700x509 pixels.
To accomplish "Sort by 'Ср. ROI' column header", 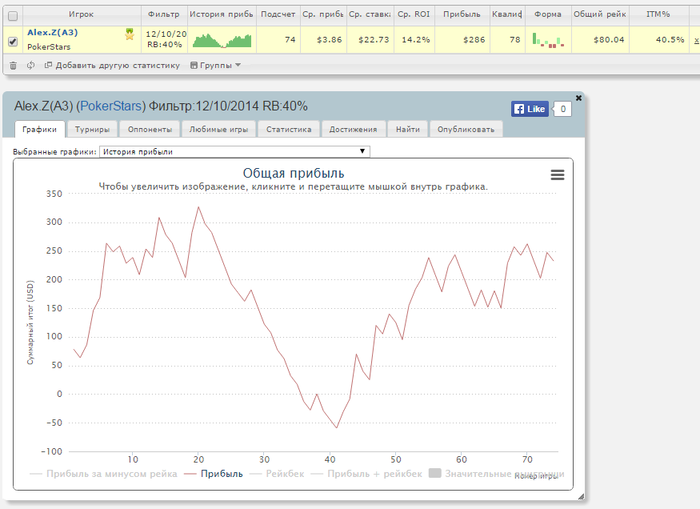I will (414, 14).
